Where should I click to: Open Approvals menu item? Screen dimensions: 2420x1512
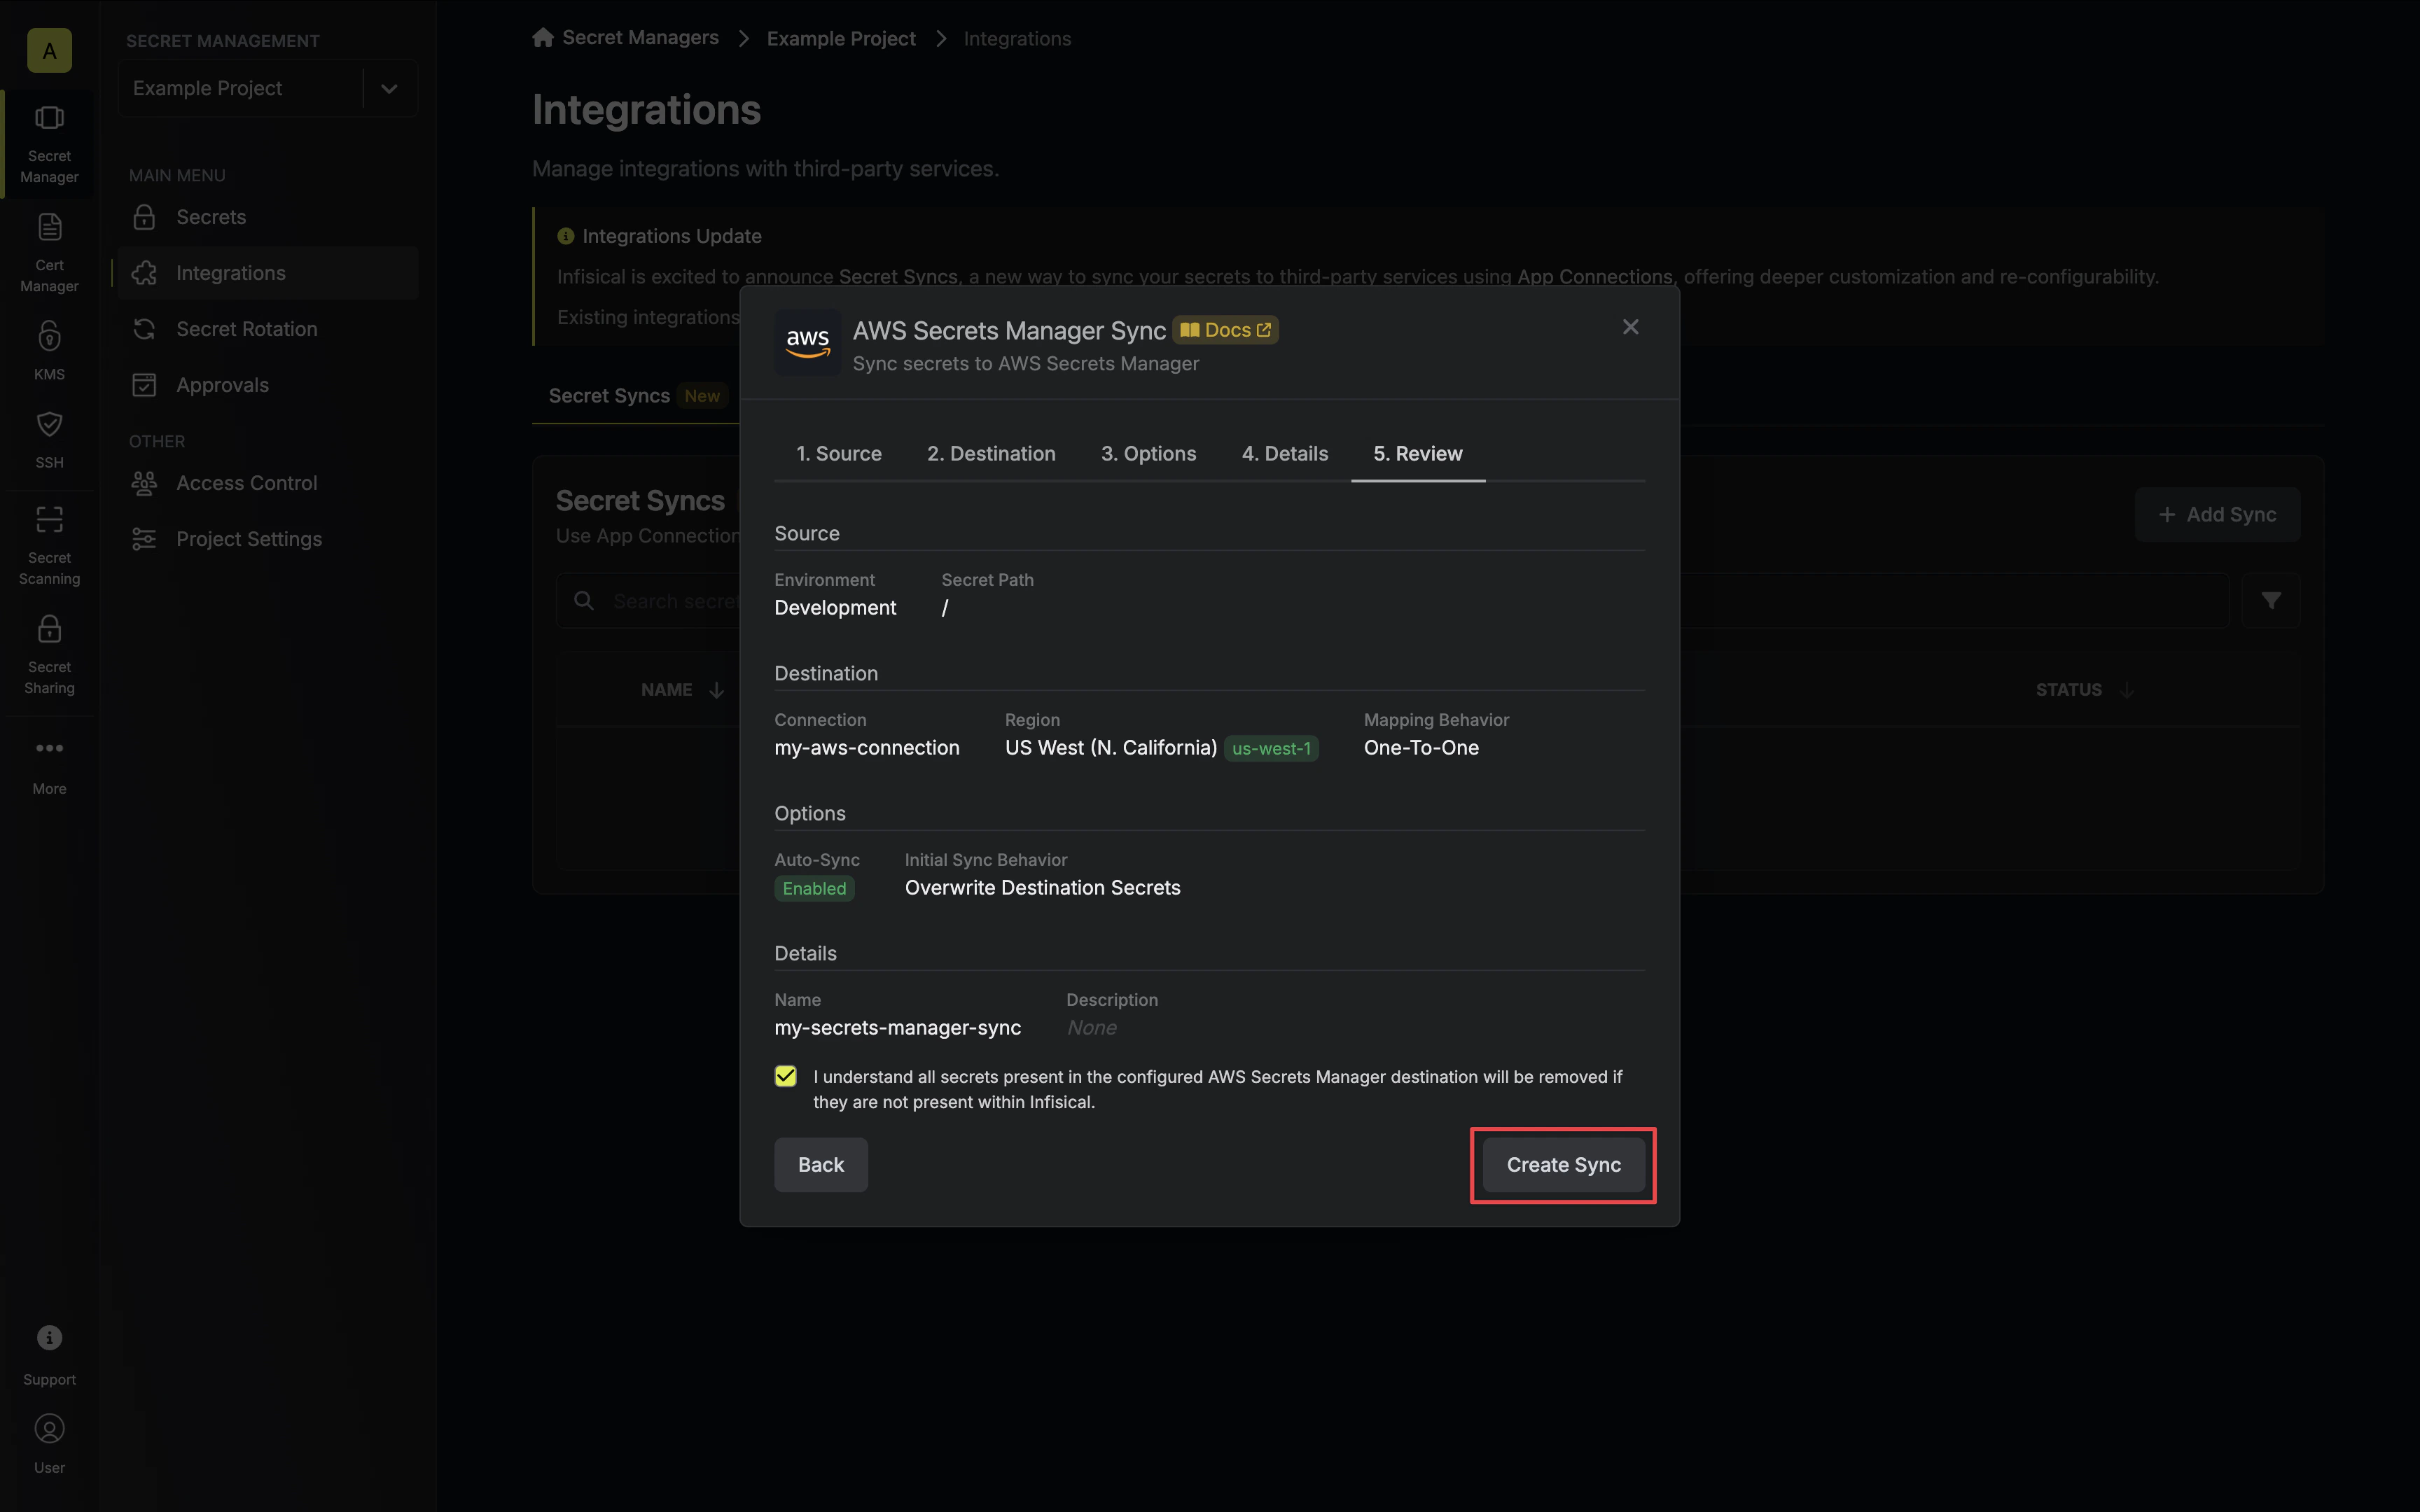267,385
